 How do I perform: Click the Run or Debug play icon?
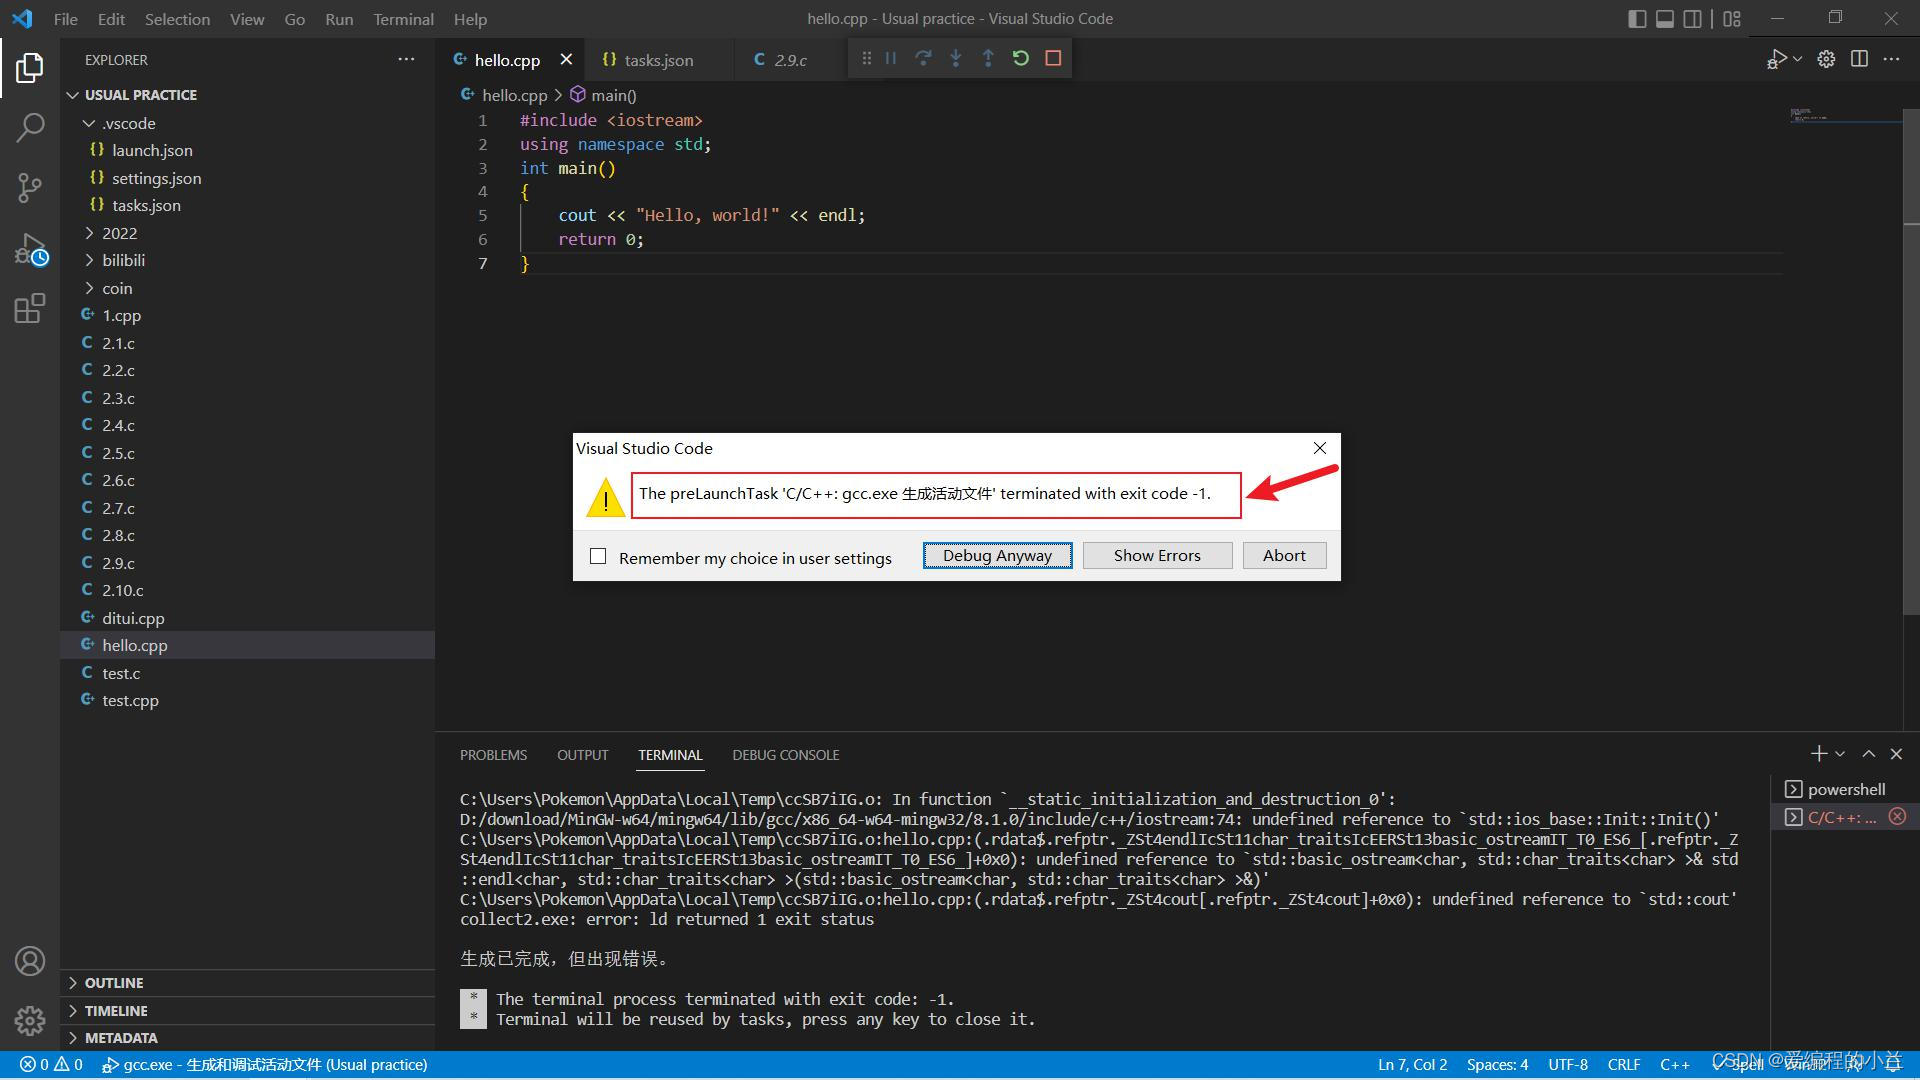click(x=1776, y=59)
